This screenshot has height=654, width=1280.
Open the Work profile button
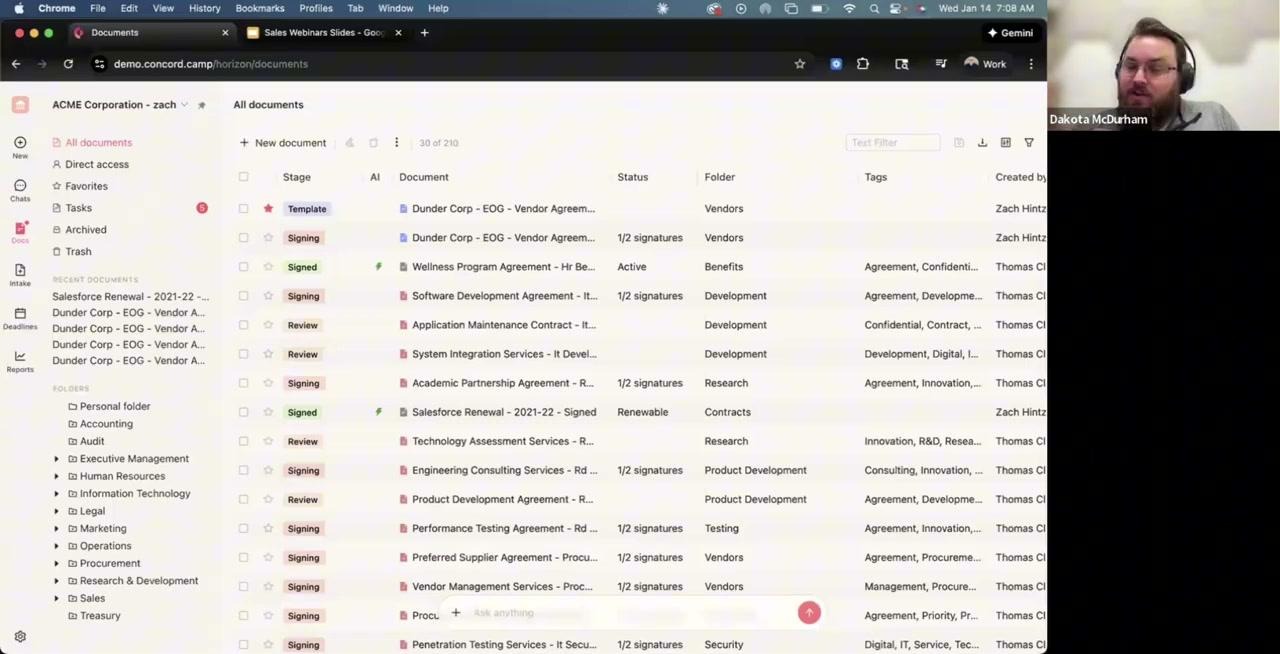[x=984, y=64]
